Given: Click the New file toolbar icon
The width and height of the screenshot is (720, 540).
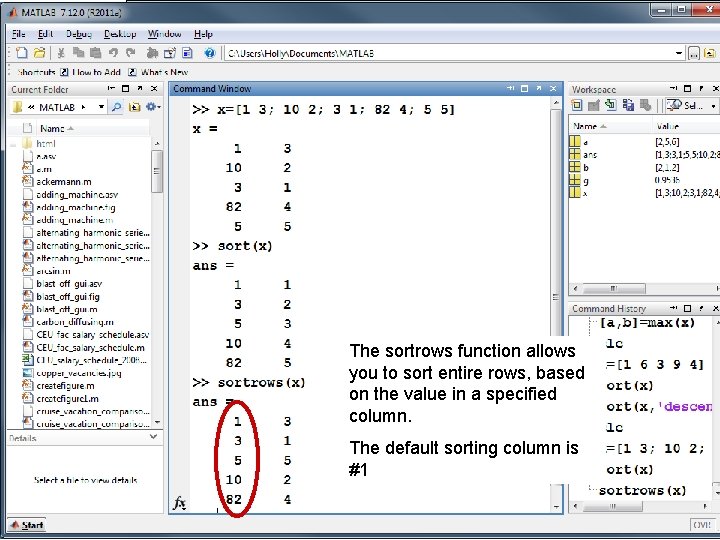Looking at the screenshot, I should point(22,53).
